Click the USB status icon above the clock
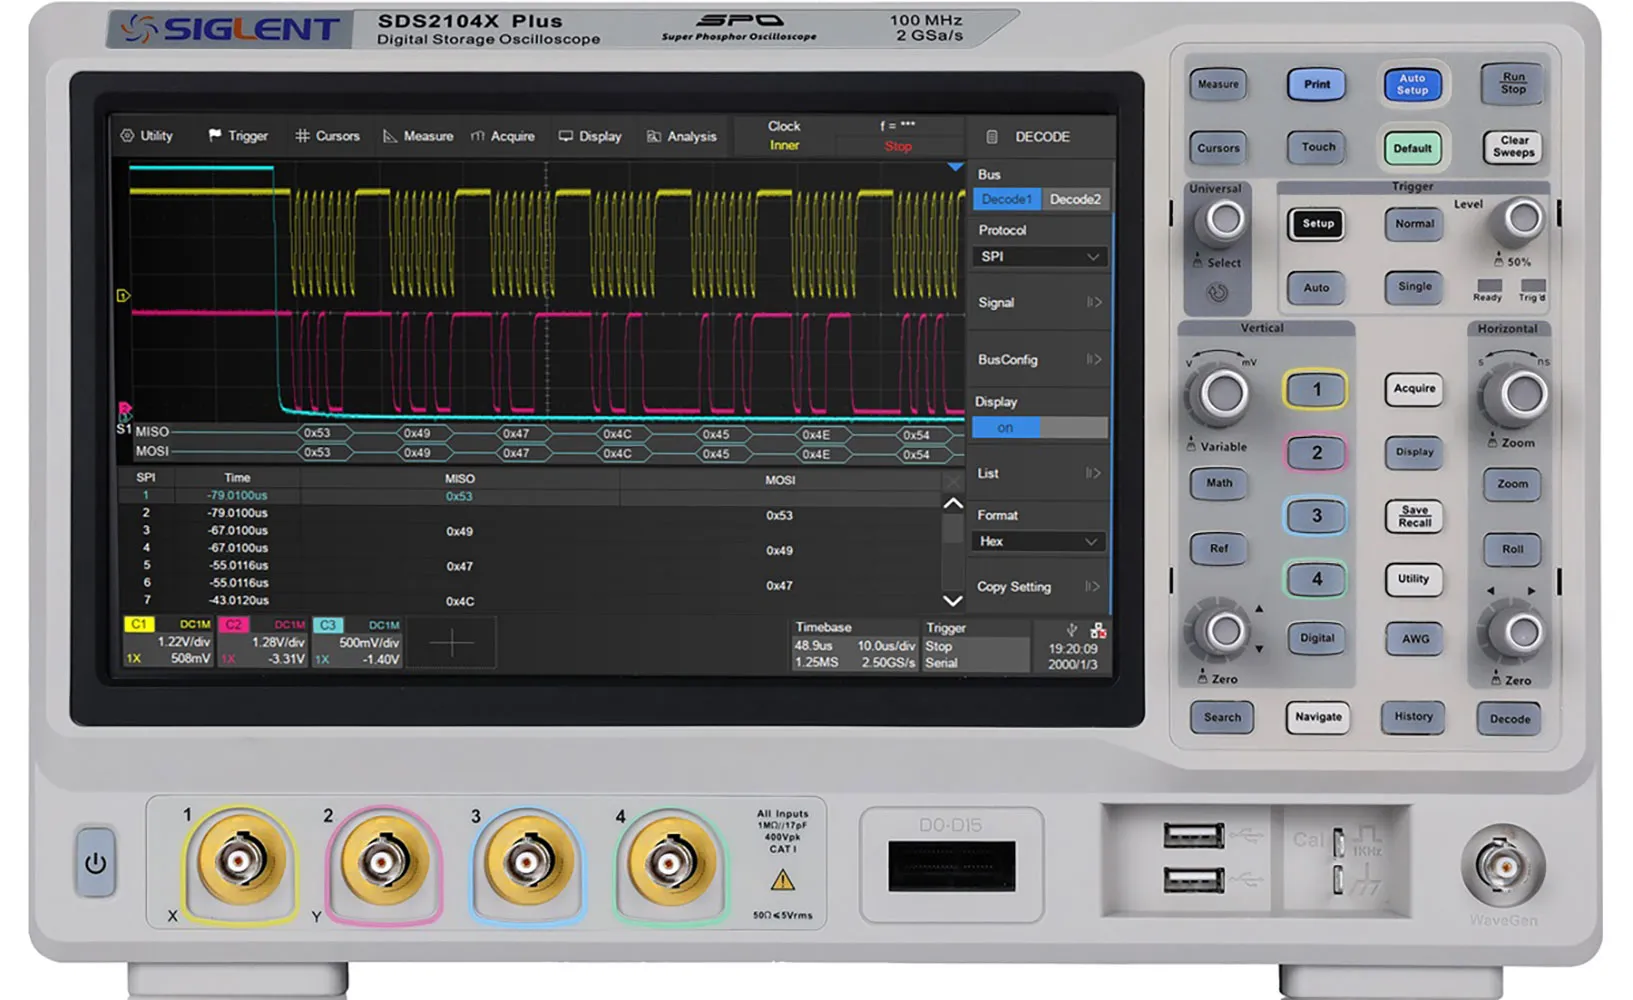Image resolution: width=1633 pixels, height=1000 pixels. [x=1072, y=630]
